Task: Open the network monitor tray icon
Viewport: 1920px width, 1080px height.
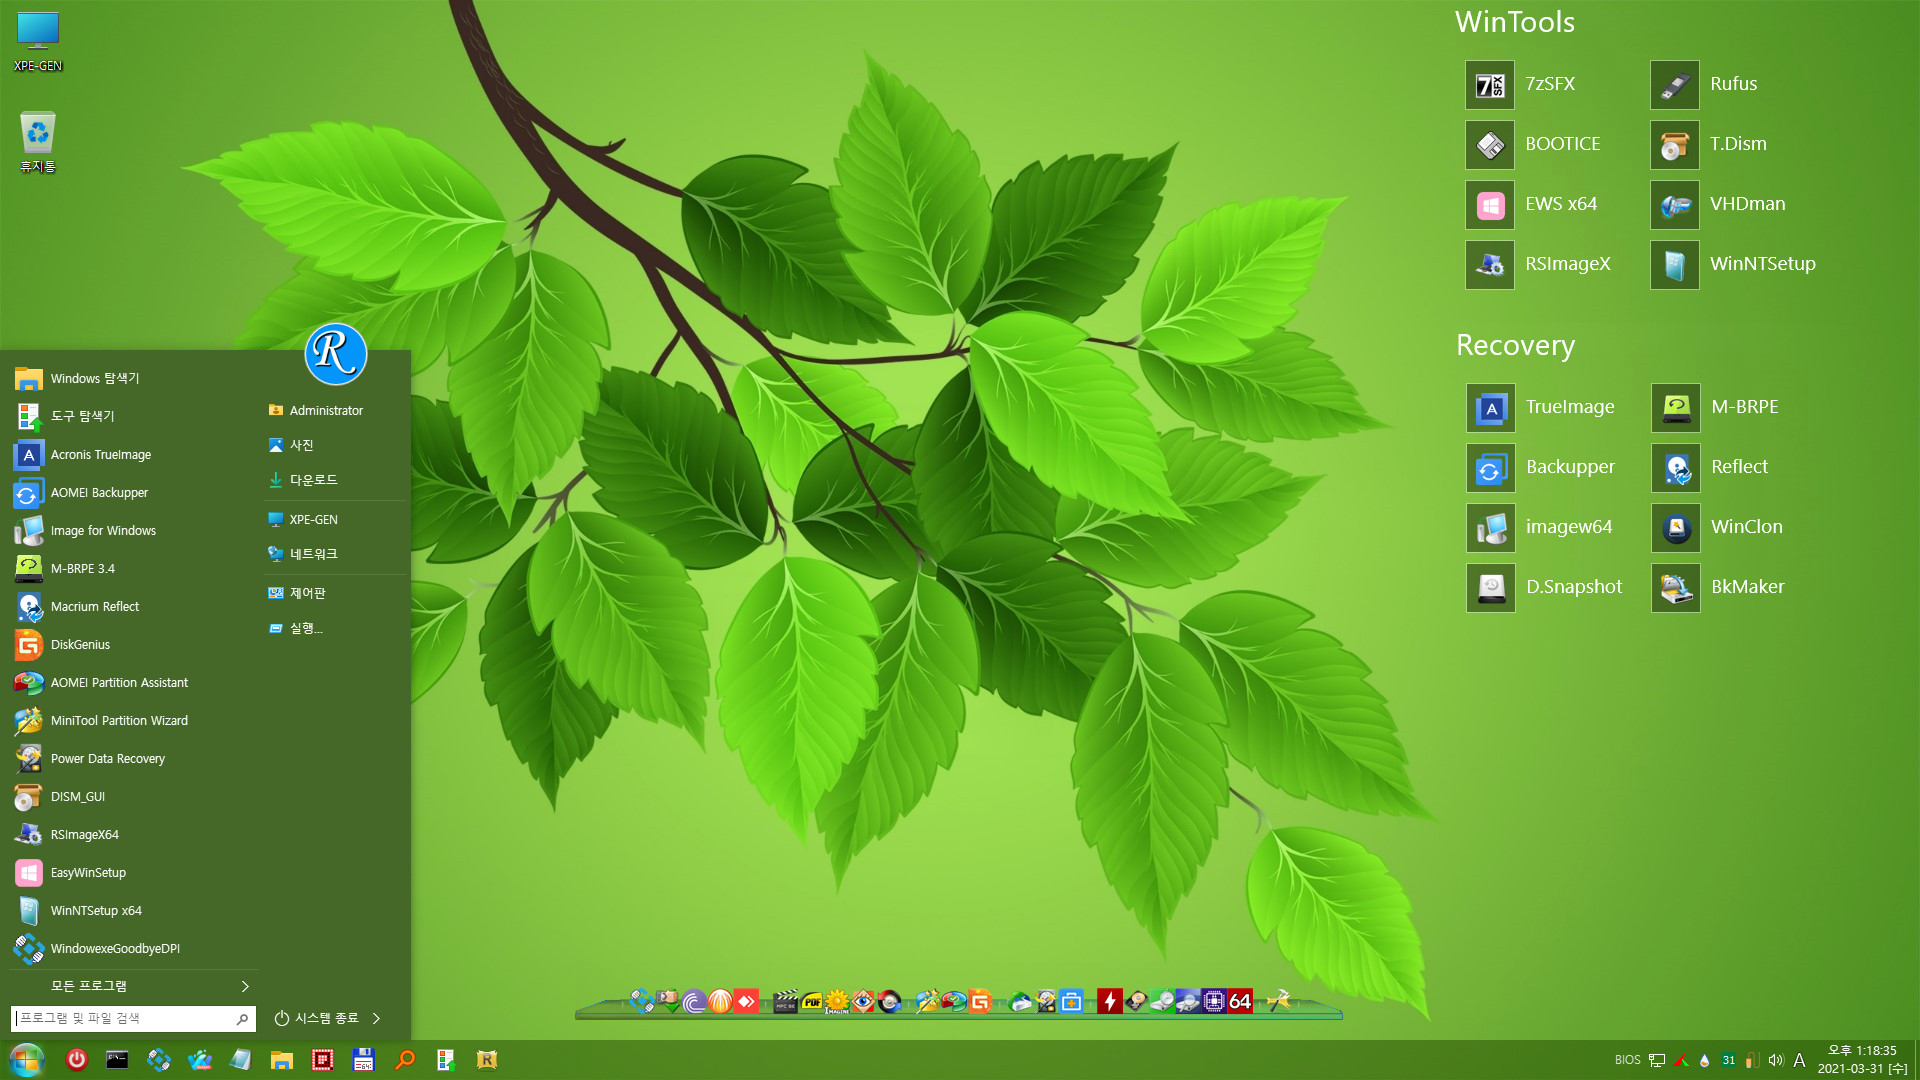Action: click(x=1657, y=1060)
